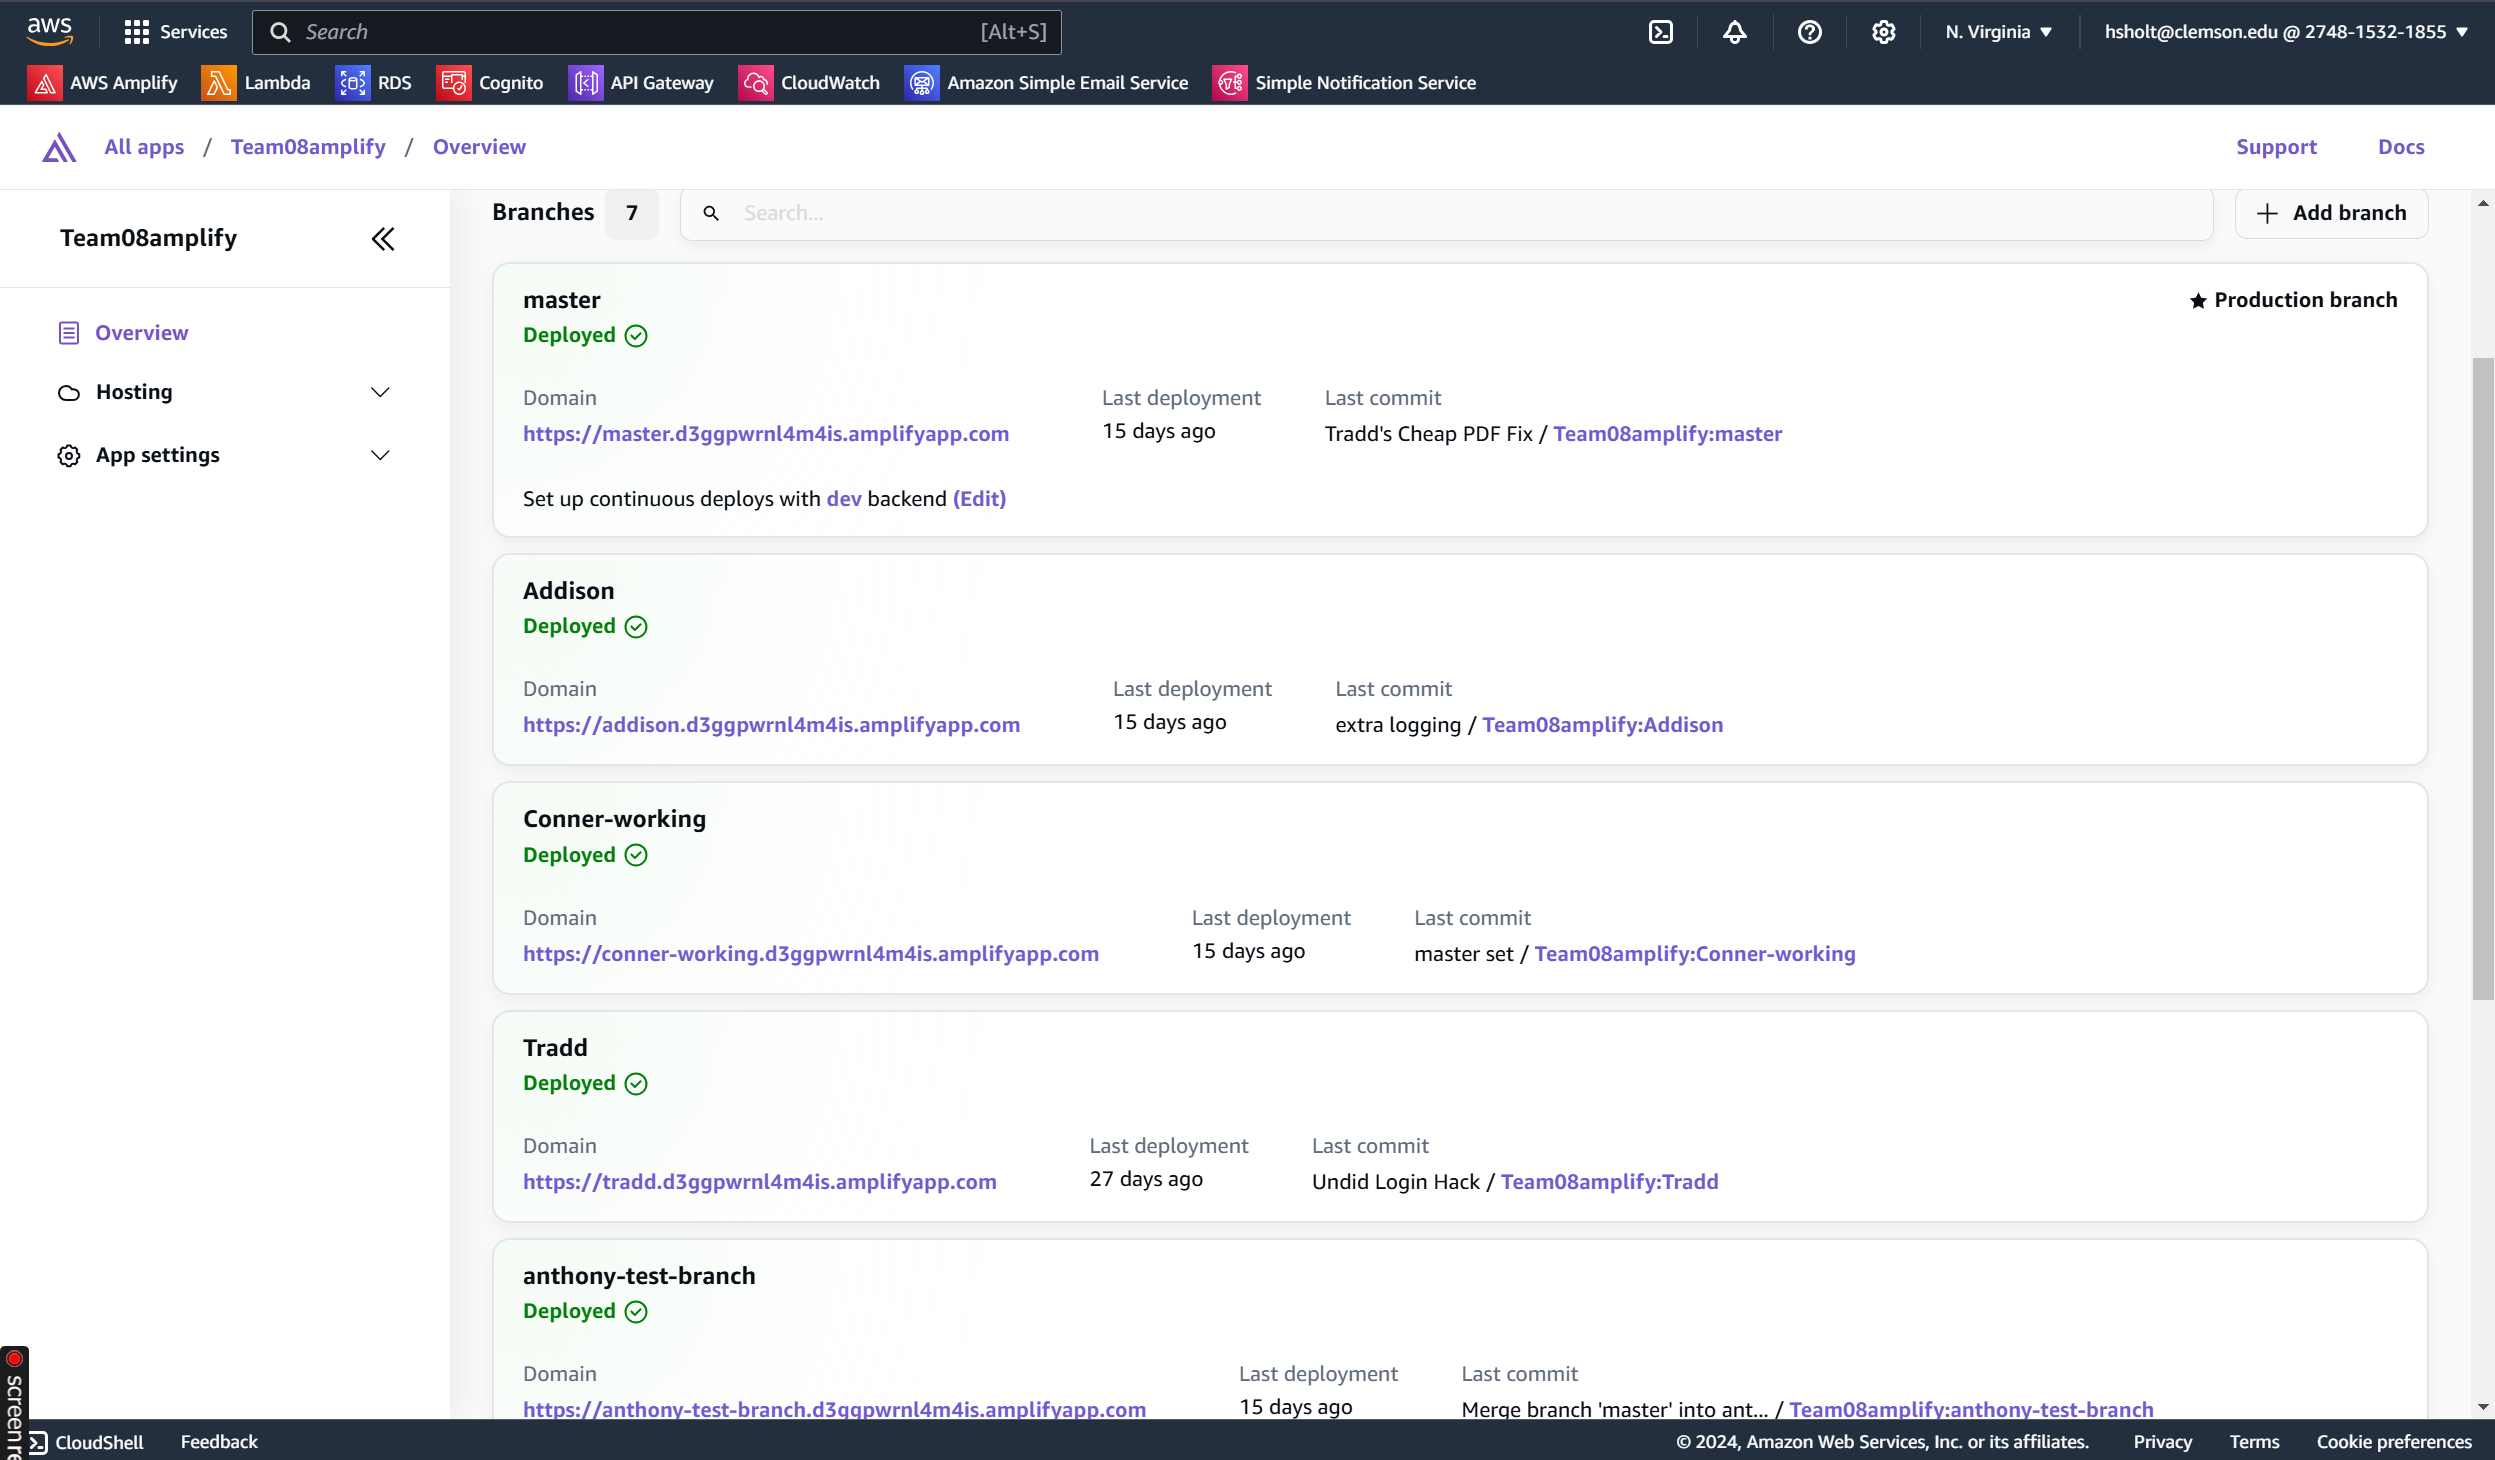Open the CloudShell terminal icon in top bar
Image resolution: width=2495 pixels, height=1460 pixels.
pos(1660,32)
